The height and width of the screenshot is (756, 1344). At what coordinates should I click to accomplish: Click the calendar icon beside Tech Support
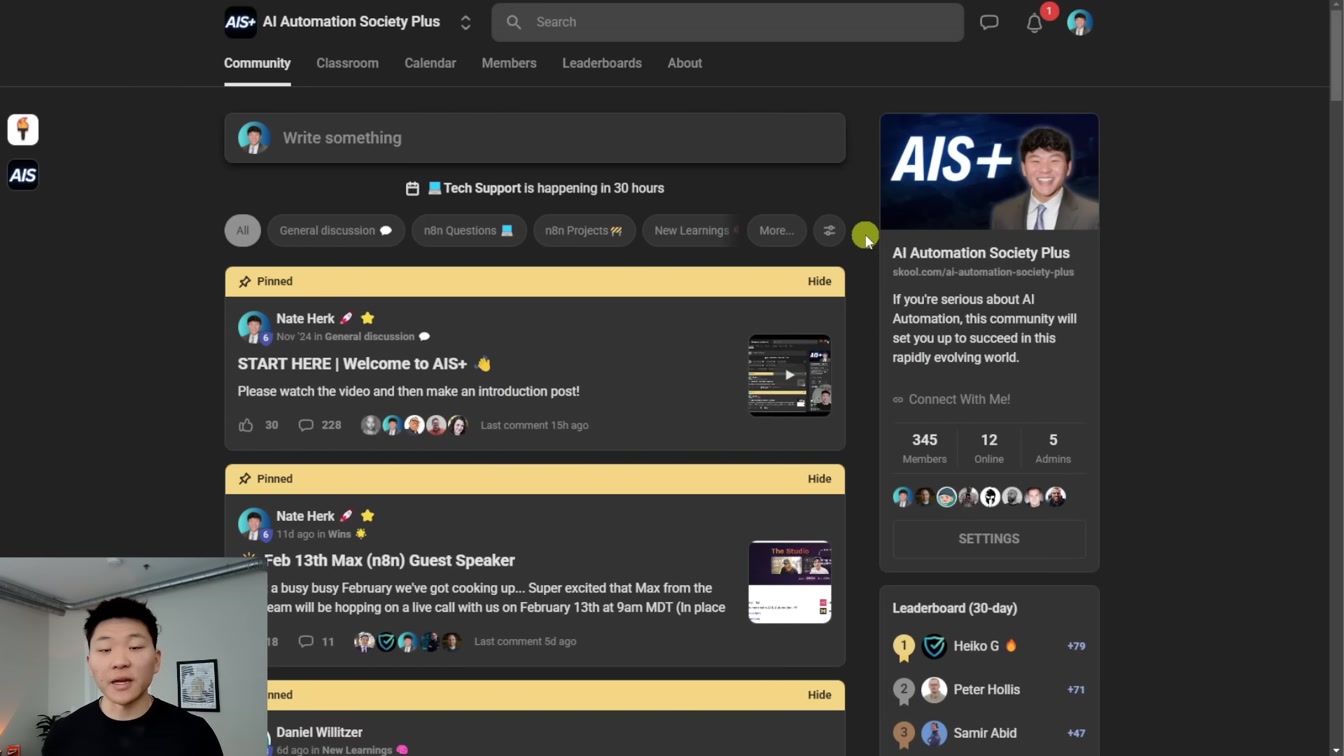click(x=412, y=188)
